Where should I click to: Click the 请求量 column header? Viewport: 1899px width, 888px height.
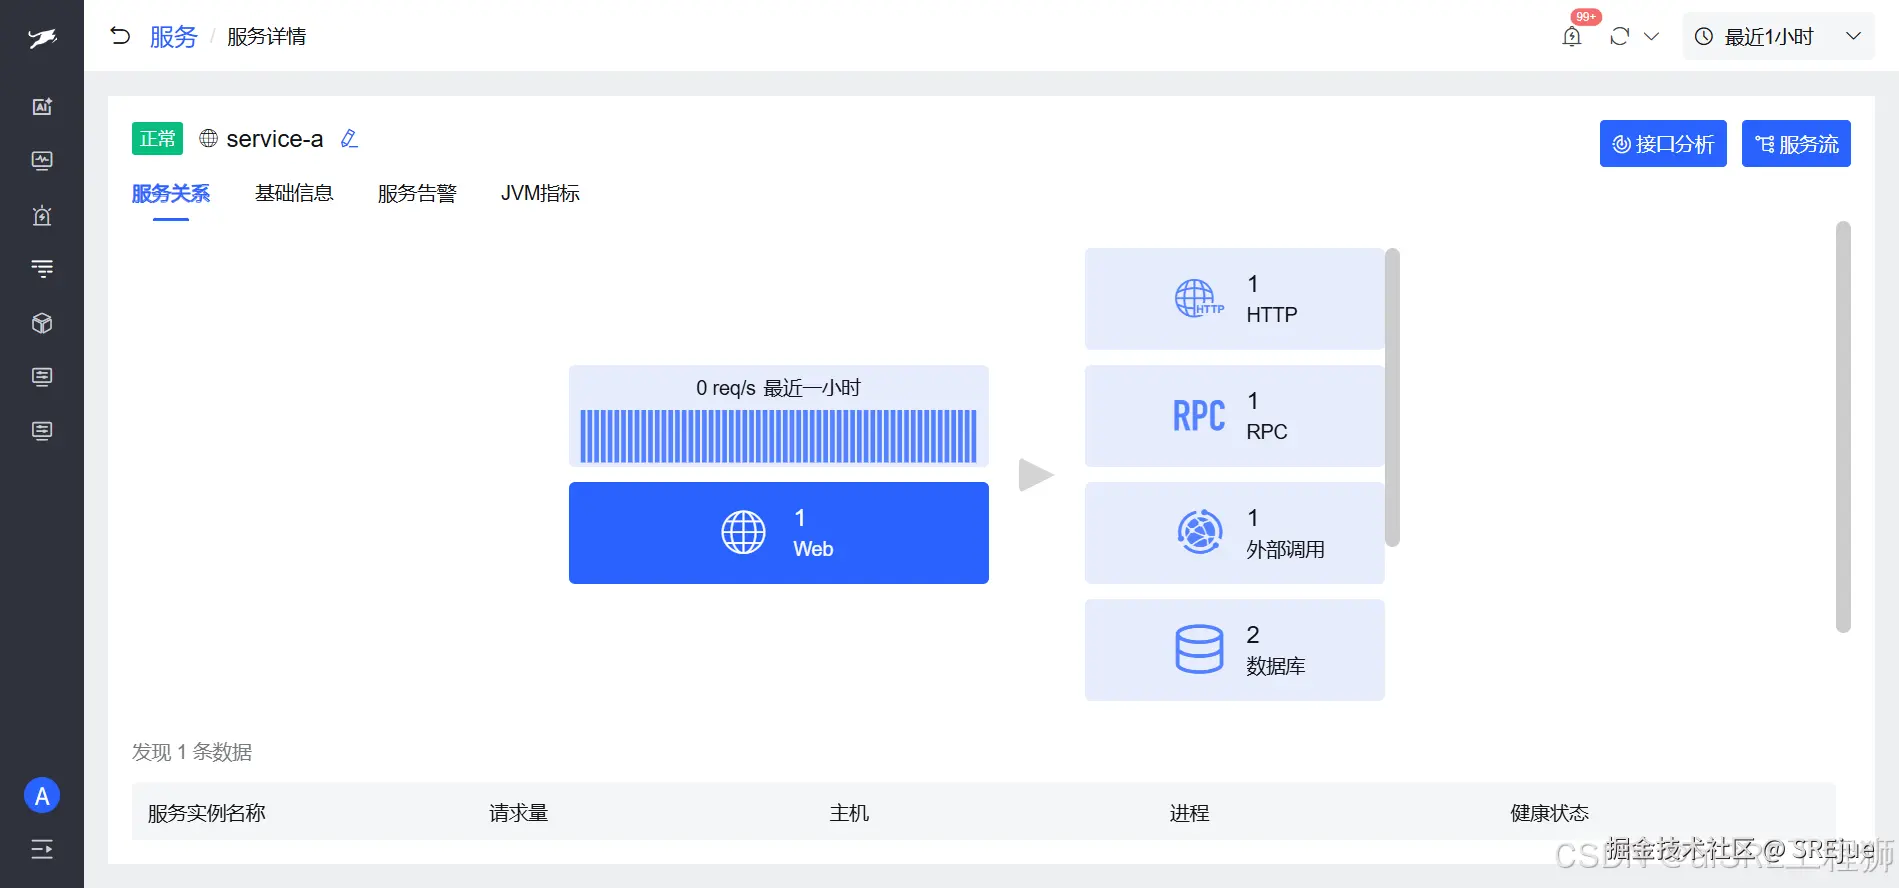click(x=518, y=813)
